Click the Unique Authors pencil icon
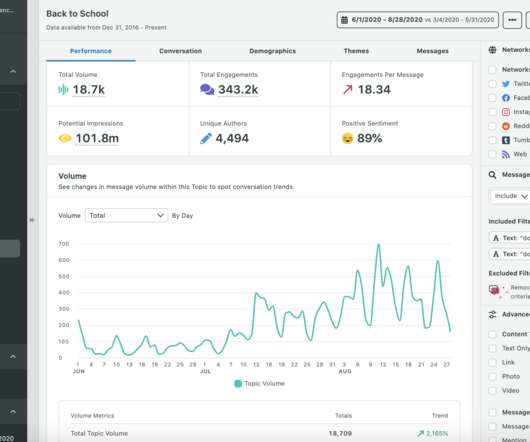 click(206, 138)
